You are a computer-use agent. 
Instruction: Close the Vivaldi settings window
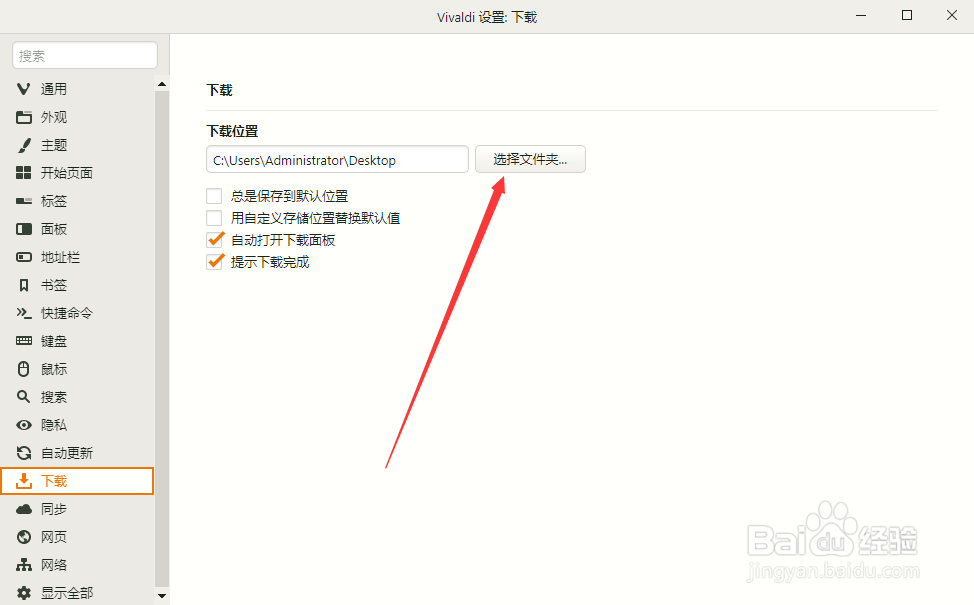click(x=952, y=16)
